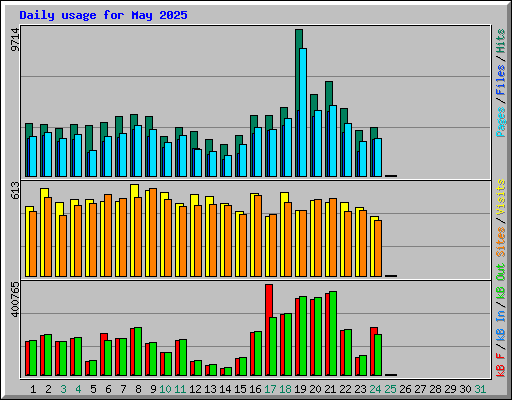Click the 'Sites' legend label
The width and height of the screenshot is (512, 400).
[x=501, y=242]
